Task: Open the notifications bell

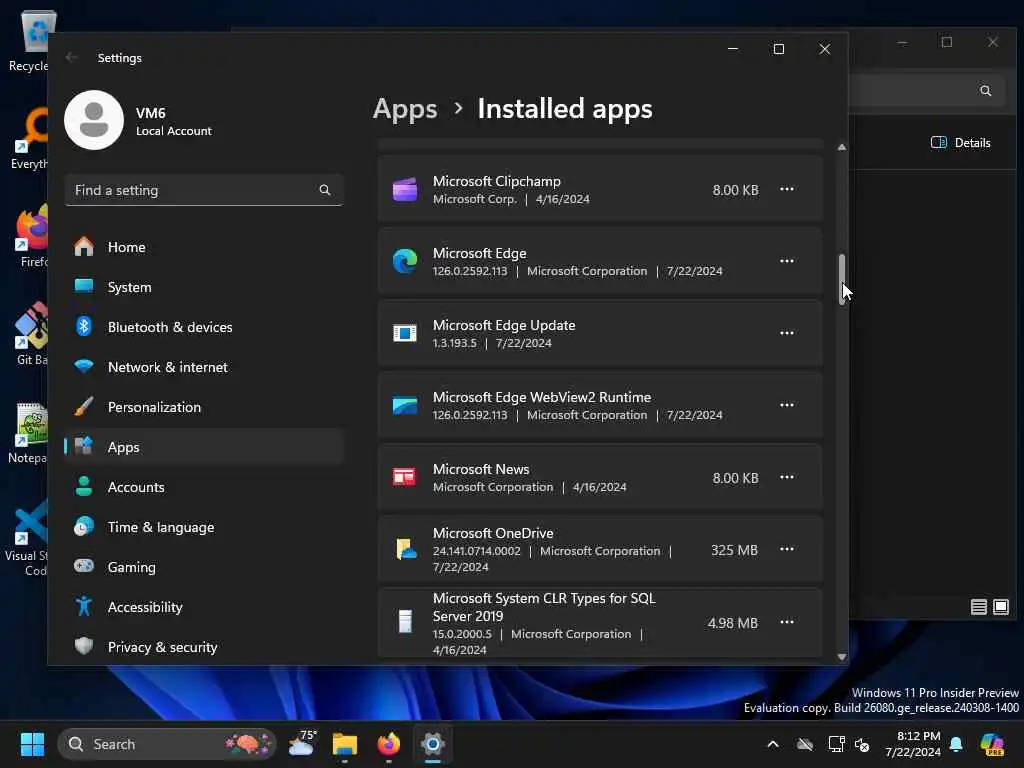Action: coord(956,744)
